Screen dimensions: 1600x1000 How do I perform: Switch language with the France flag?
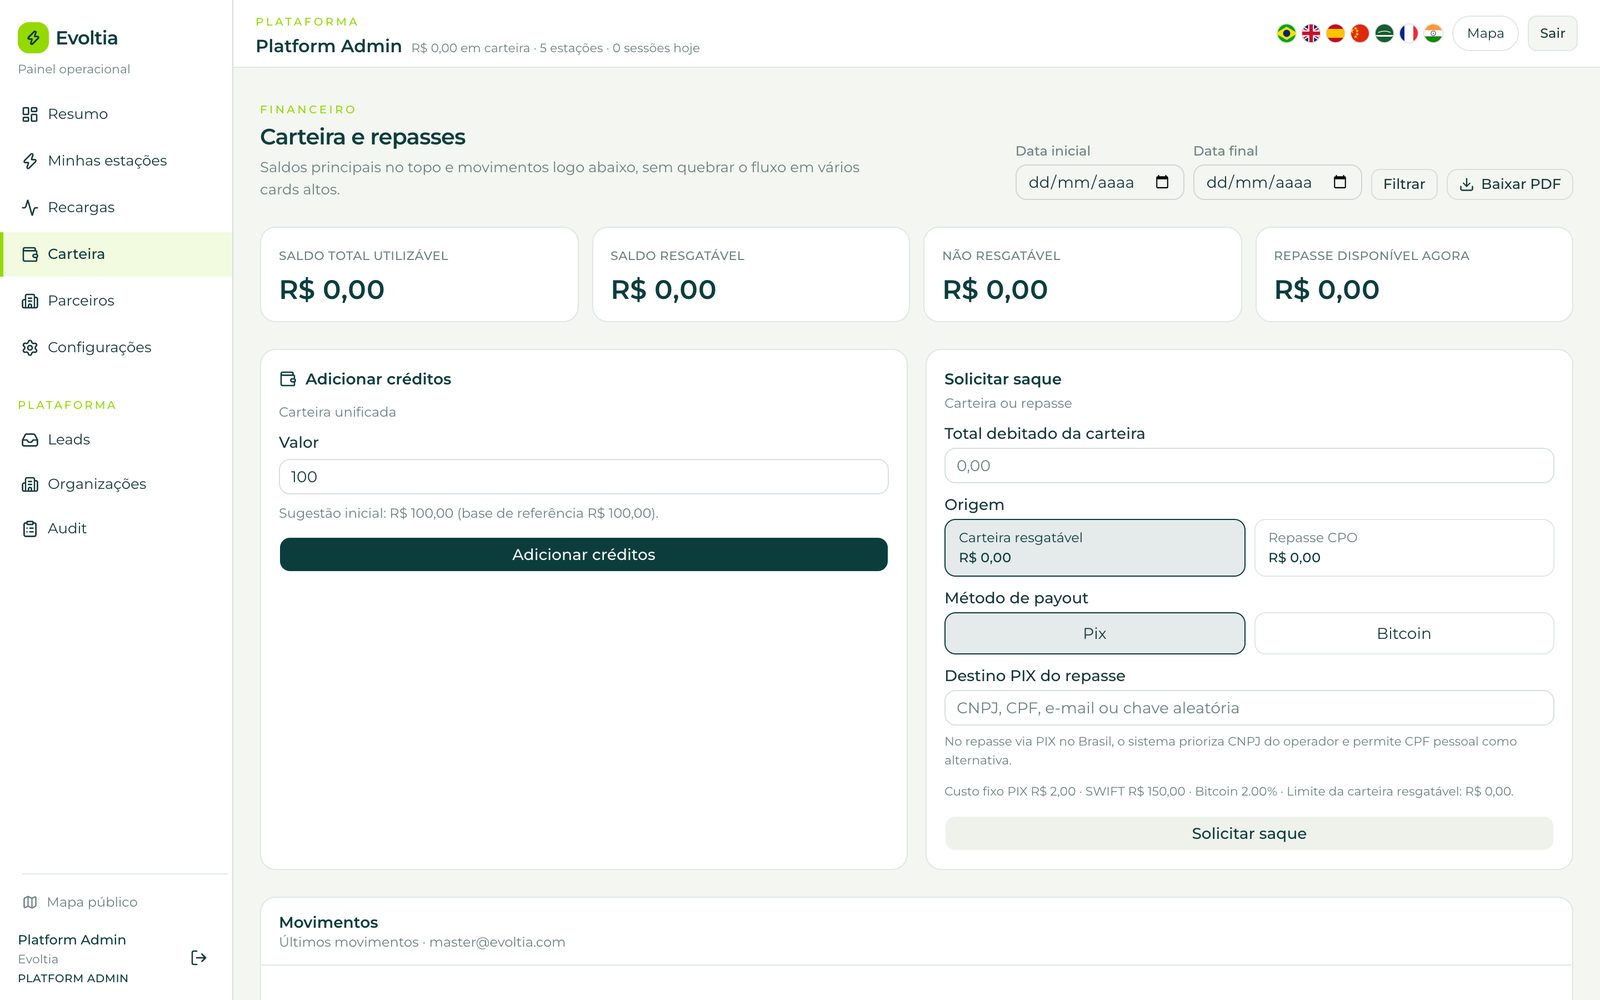(1409, 33)
